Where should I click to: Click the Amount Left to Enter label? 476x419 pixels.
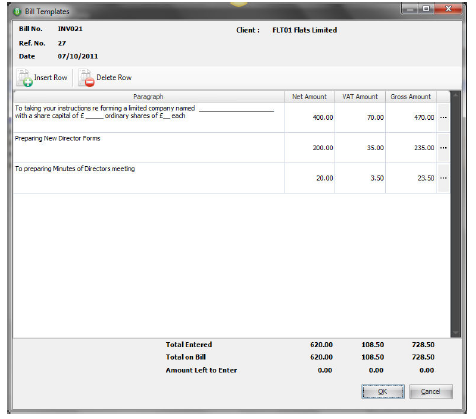(201, 370)
